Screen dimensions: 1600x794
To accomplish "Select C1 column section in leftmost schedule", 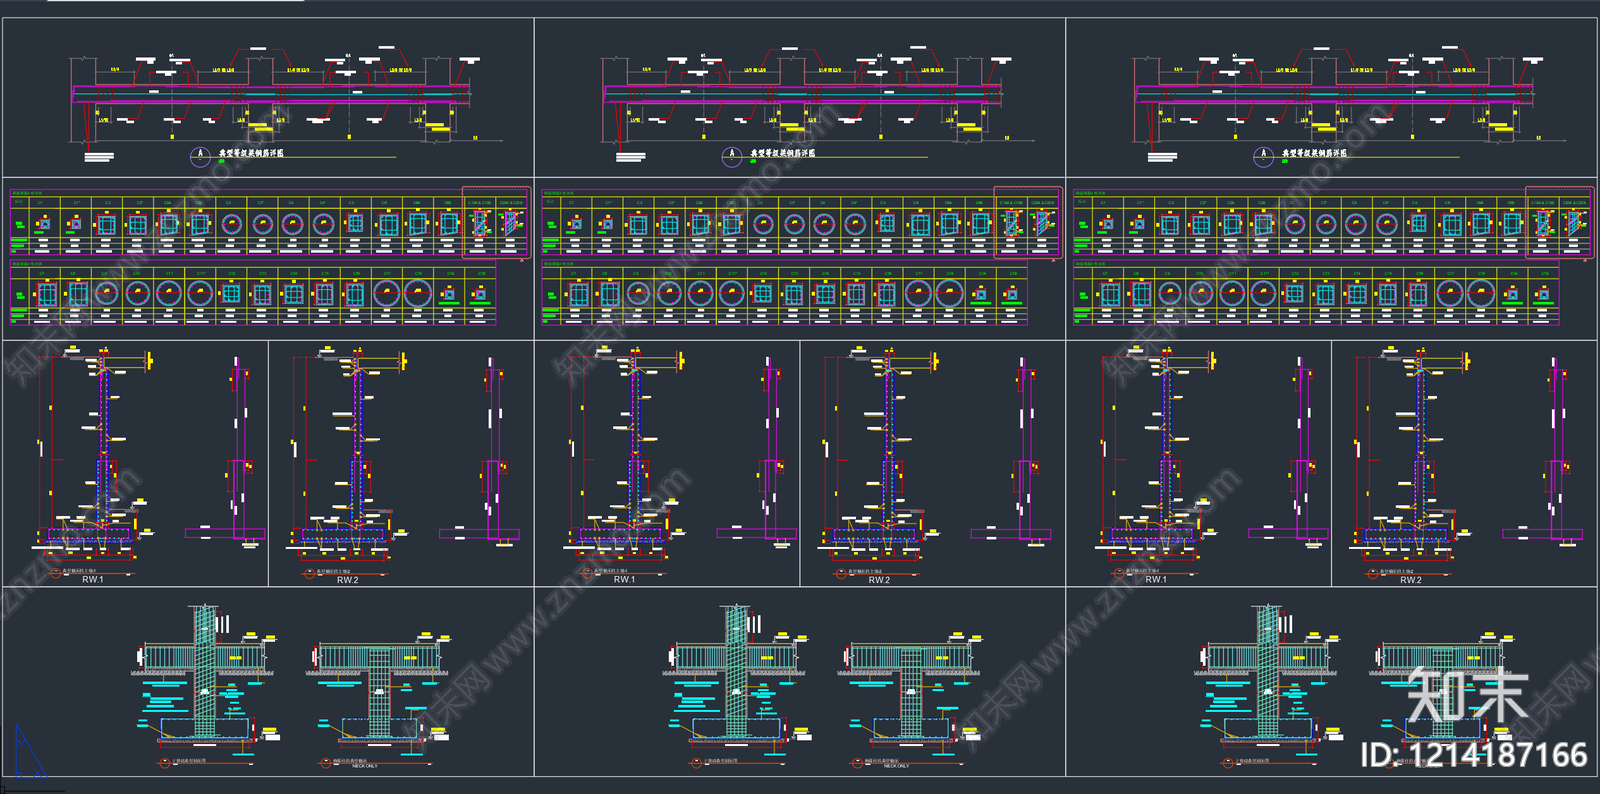I will click(x=44, y=224).
